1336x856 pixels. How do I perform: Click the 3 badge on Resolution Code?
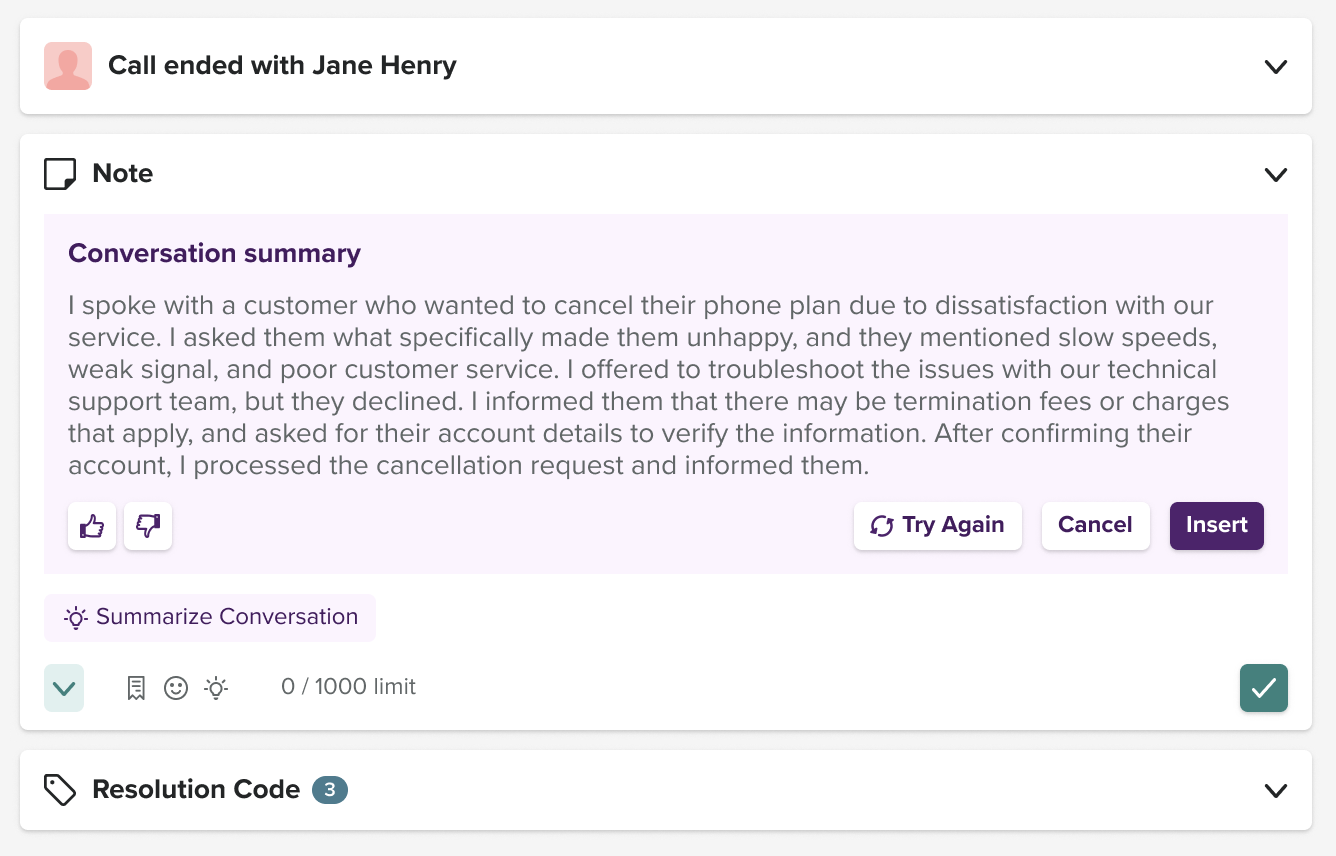point(329,789)
